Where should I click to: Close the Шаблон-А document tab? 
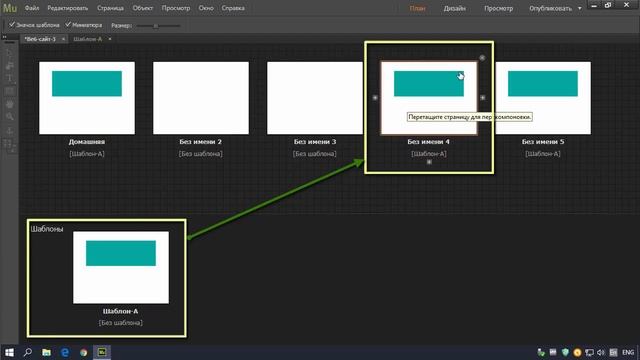110,39
